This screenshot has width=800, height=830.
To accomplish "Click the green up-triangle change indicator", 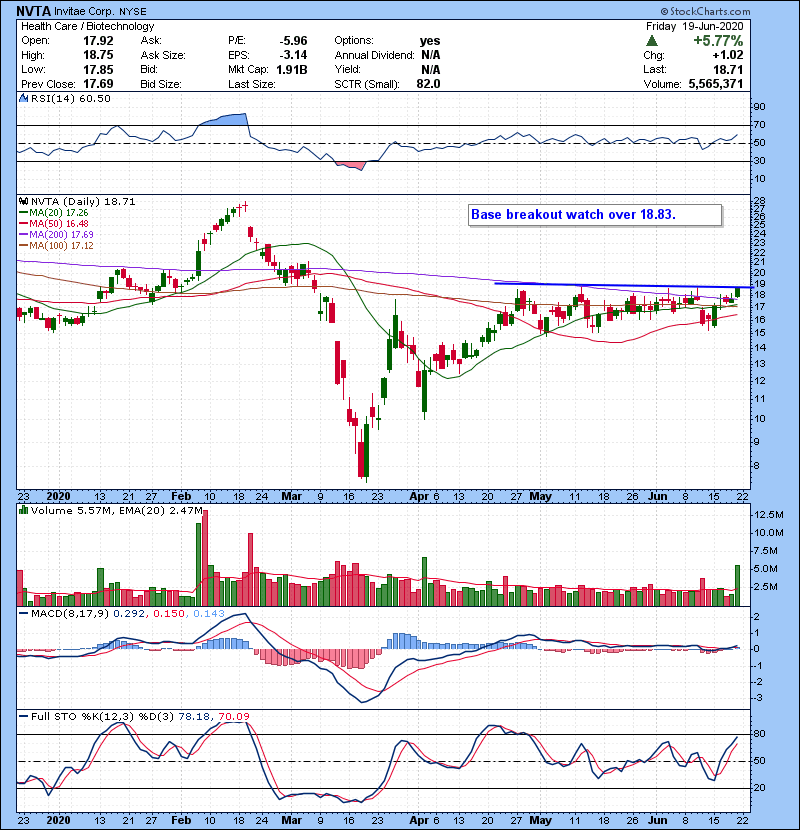I will [x=652, y=41].
